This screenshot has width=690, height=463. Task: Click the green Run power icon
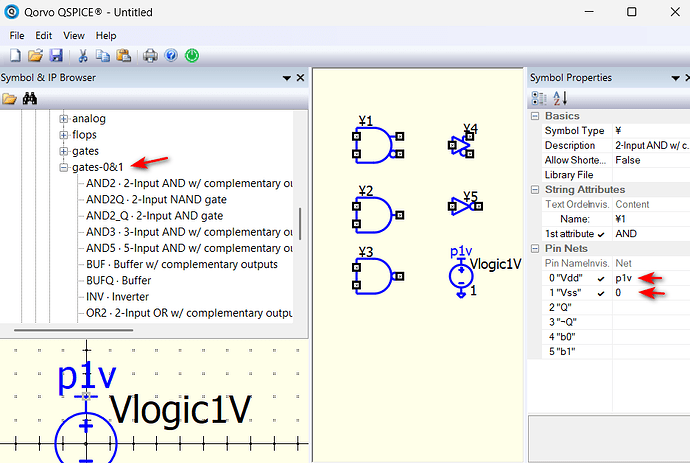pyautogui.click(x=192, y=54)
